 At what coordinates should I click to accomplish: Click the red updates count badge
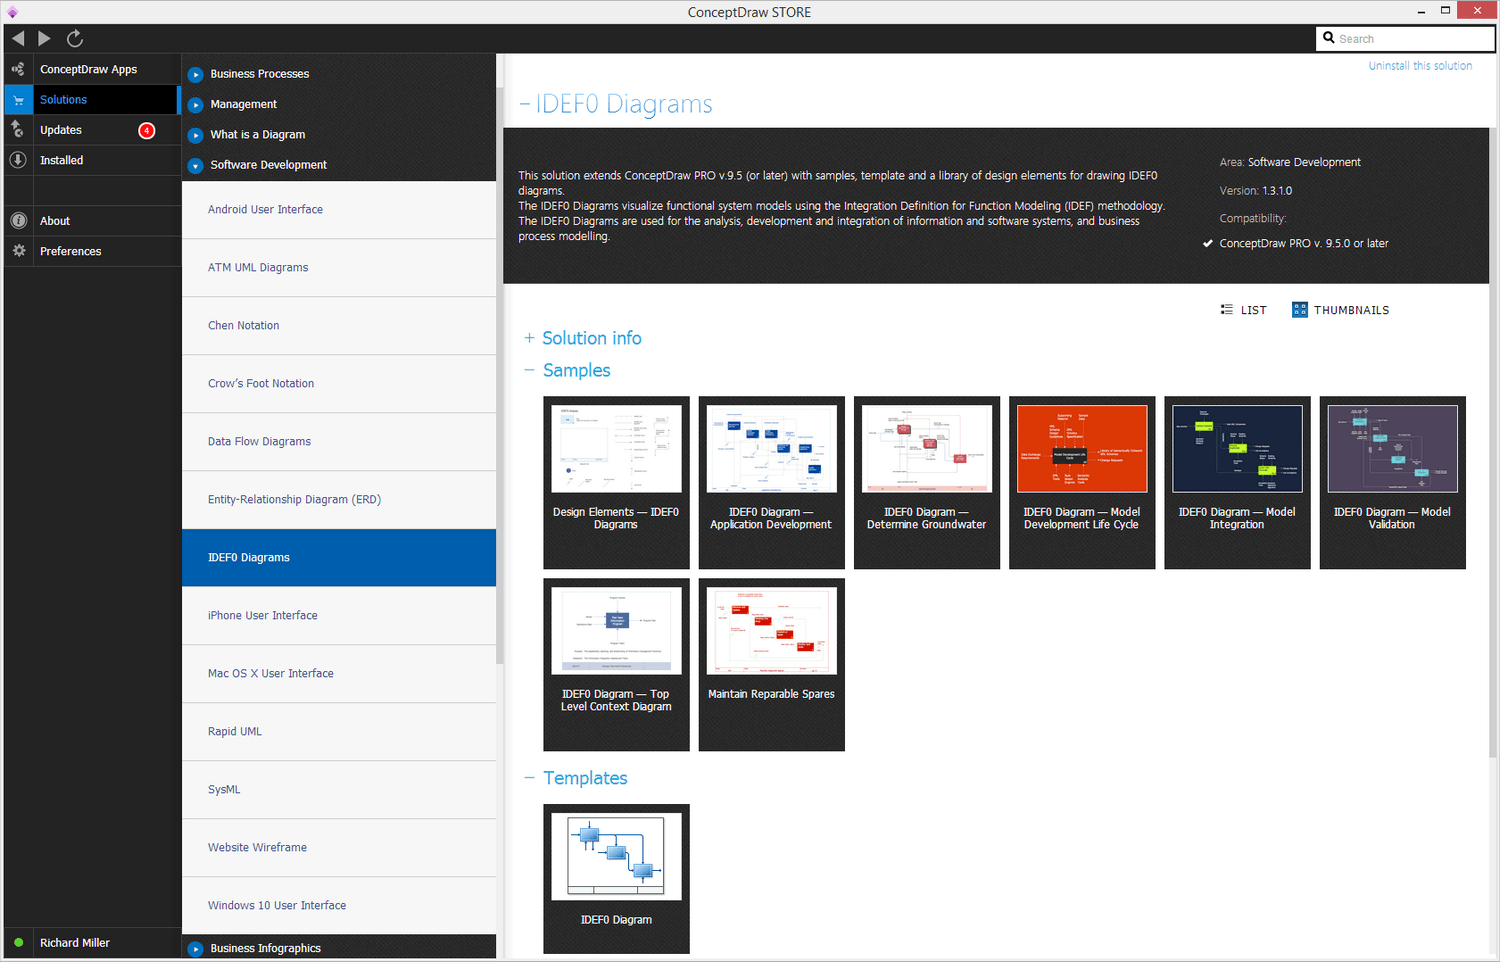pyautogui.click(x=147, y=130)
